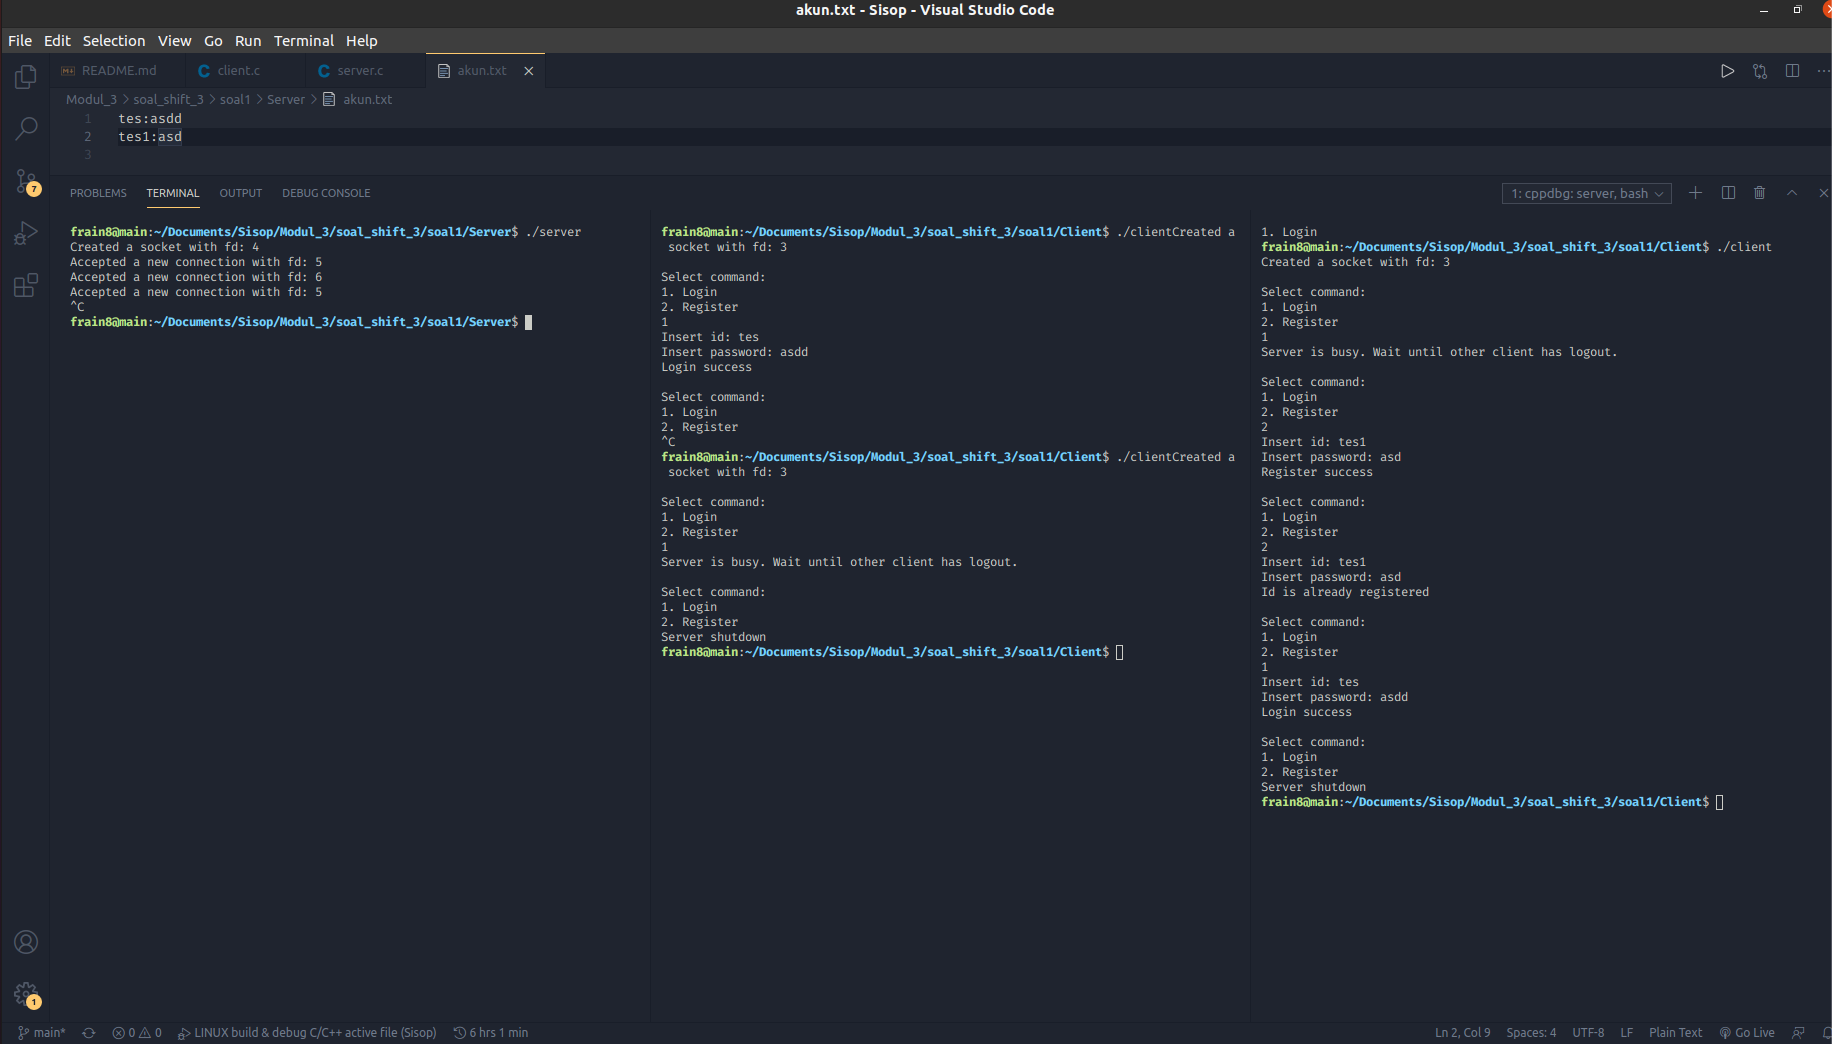1832x1044 pixels.
Task: Click Modul_3 in the breadcrumb
Action: click(x=91, y=100)
